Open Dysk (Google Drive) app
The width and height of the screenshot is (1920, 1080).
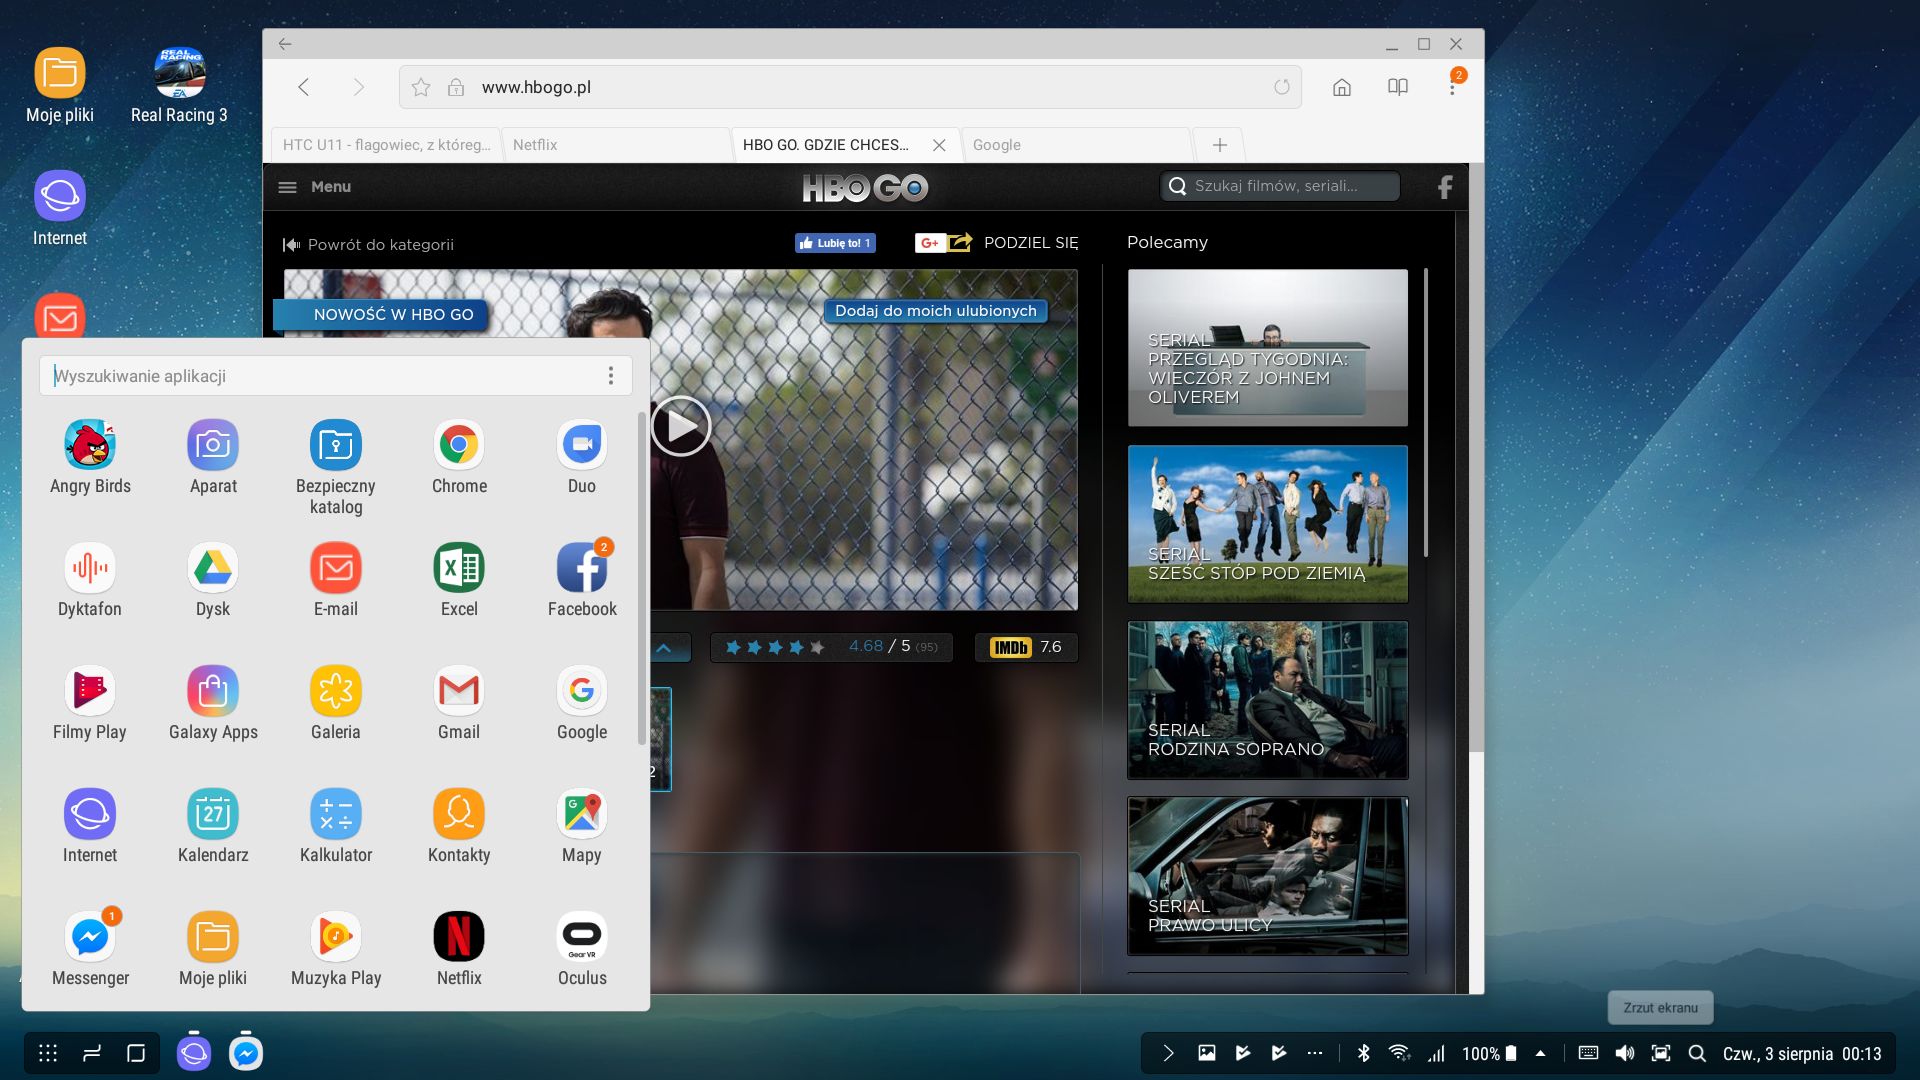[213, 581]
